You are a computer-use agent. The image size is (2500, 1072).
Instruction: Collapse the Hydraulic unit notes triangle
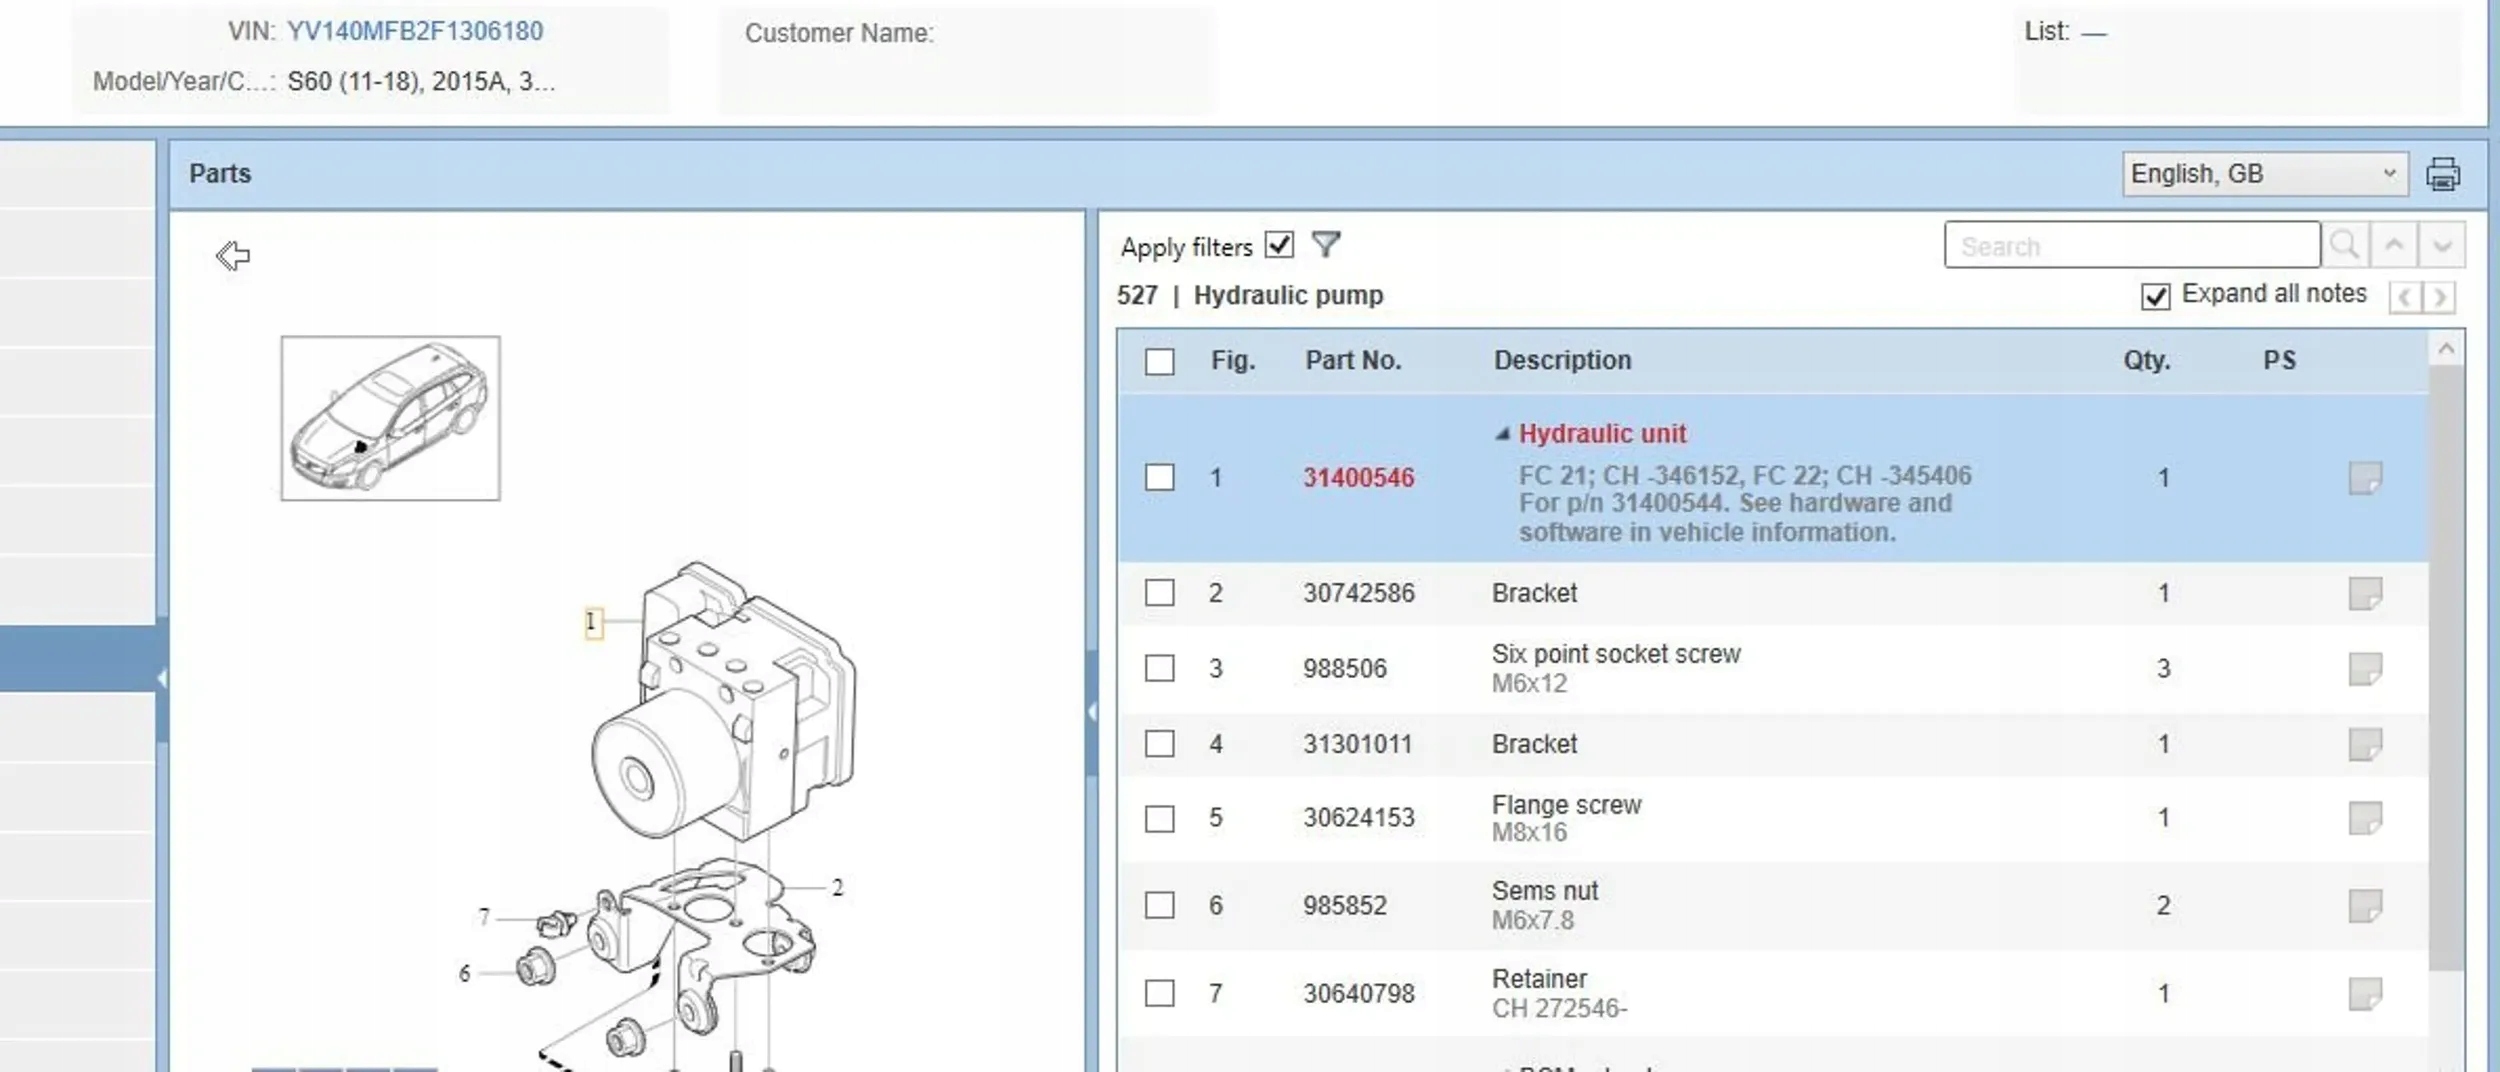(x=1501, y=434)
